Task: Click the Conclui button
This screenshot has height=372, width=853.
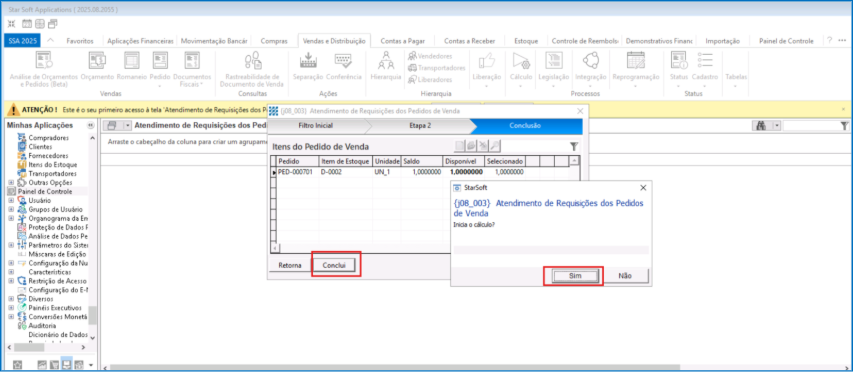Action: [x=335, y=265]
